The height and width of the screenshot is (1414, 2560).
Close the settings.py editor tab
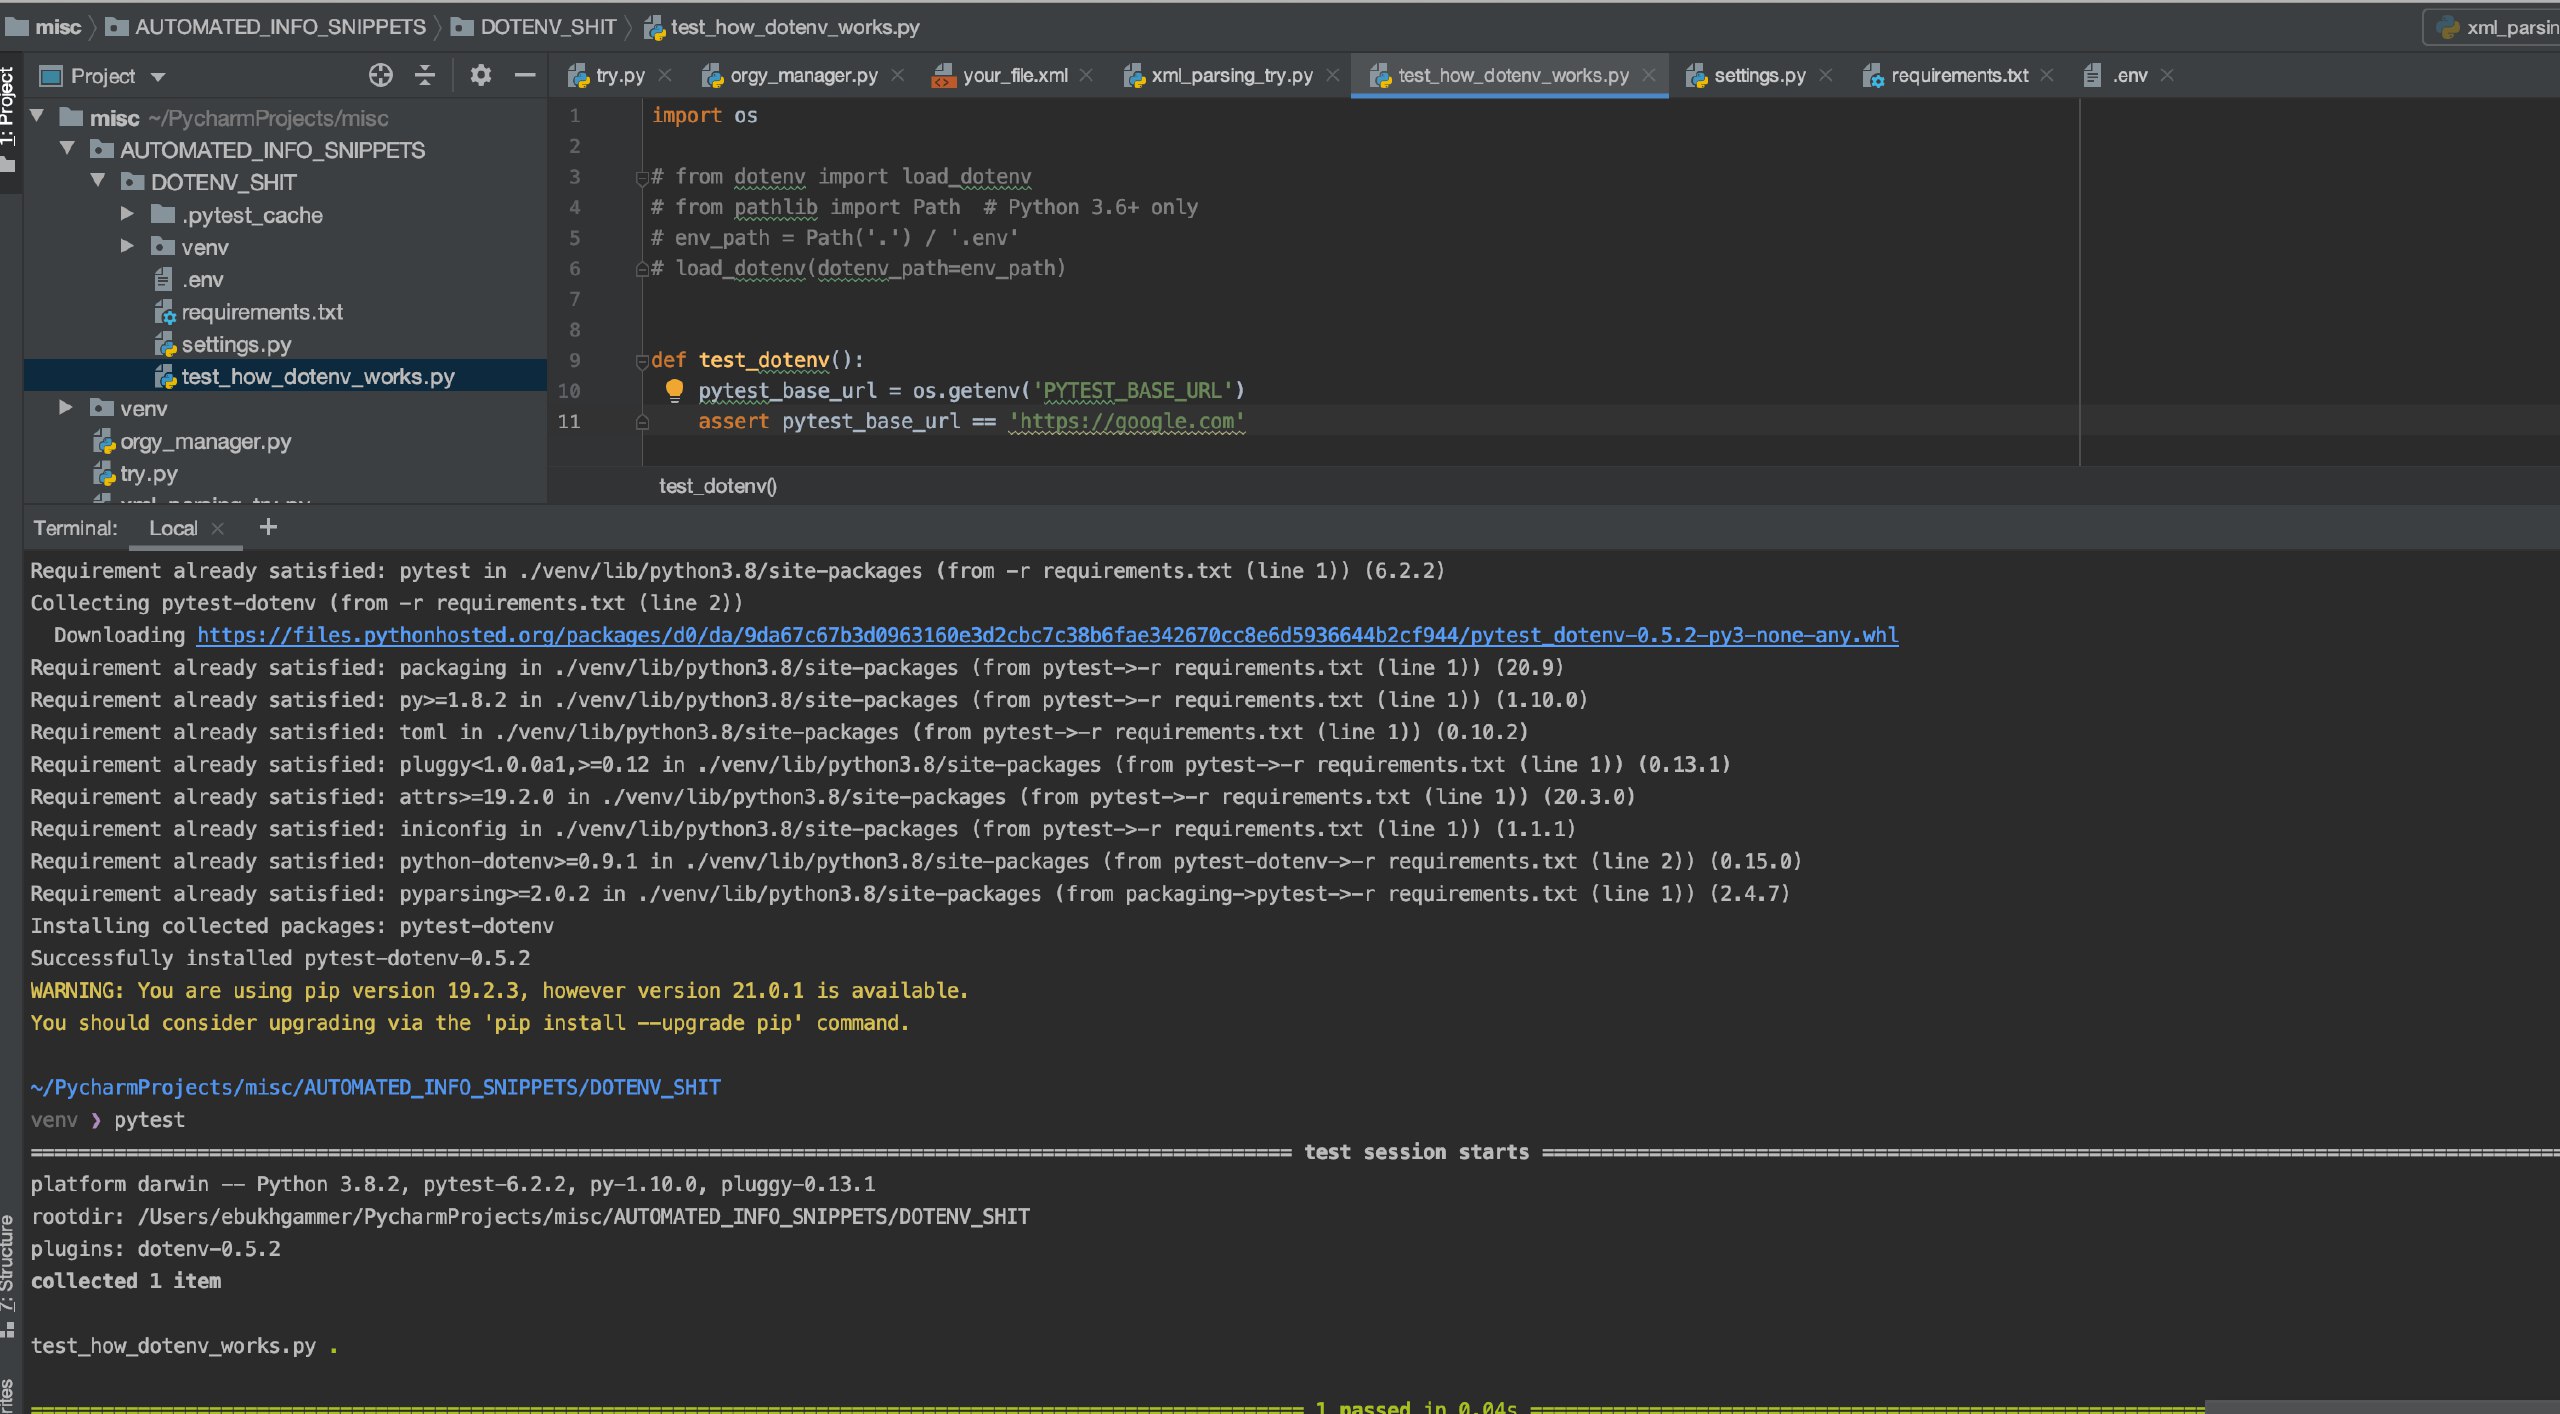[x=1826, y=75]
